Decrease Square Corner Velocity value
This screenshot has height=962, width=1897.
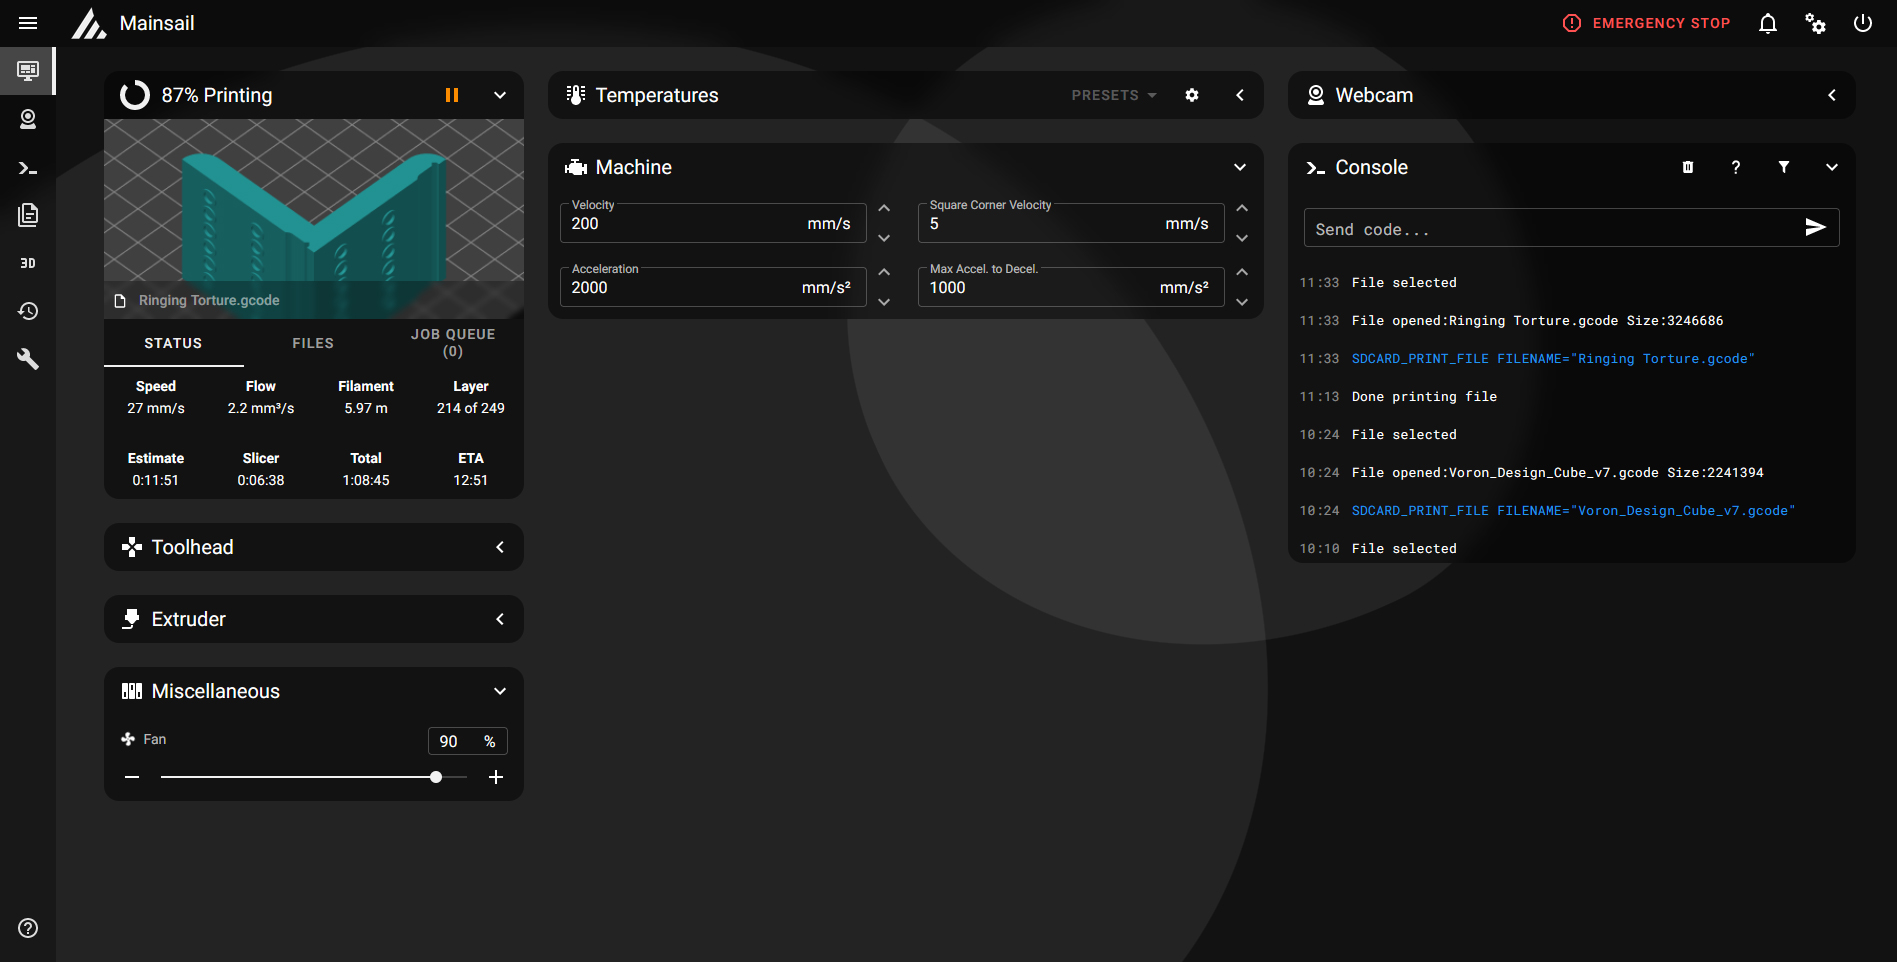(1242, 238)
